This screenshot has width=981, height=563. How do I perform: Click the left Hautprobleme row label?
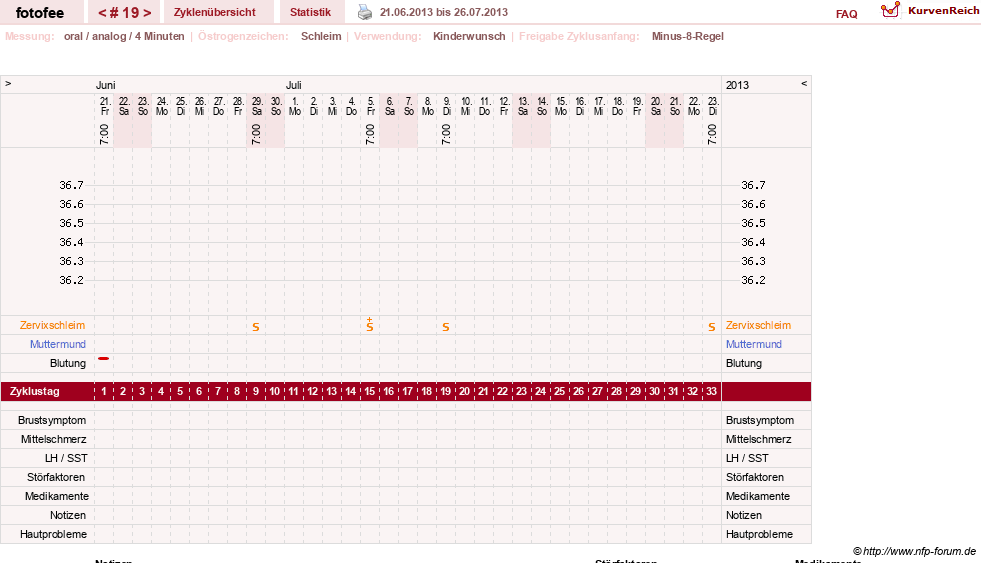[53, 534]
